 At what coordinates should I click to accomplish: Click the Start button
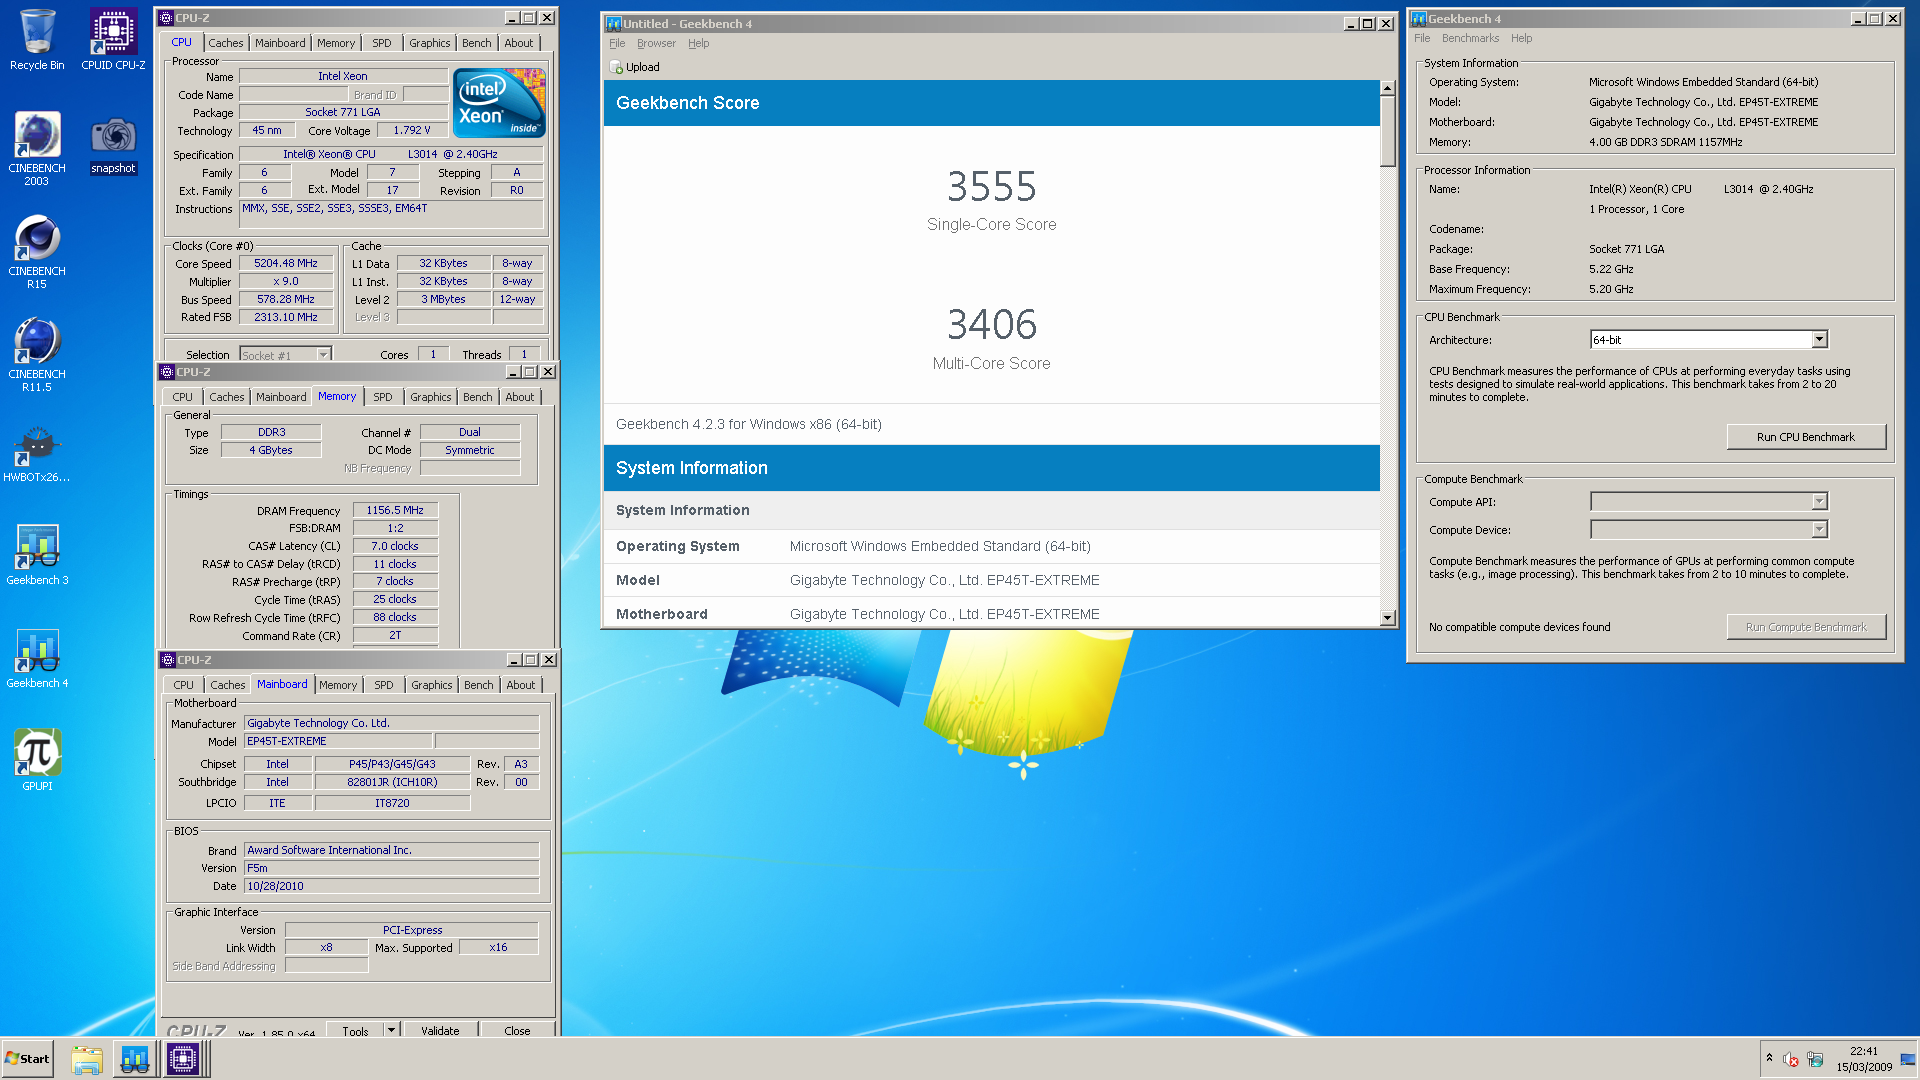tap(27, 1059)
